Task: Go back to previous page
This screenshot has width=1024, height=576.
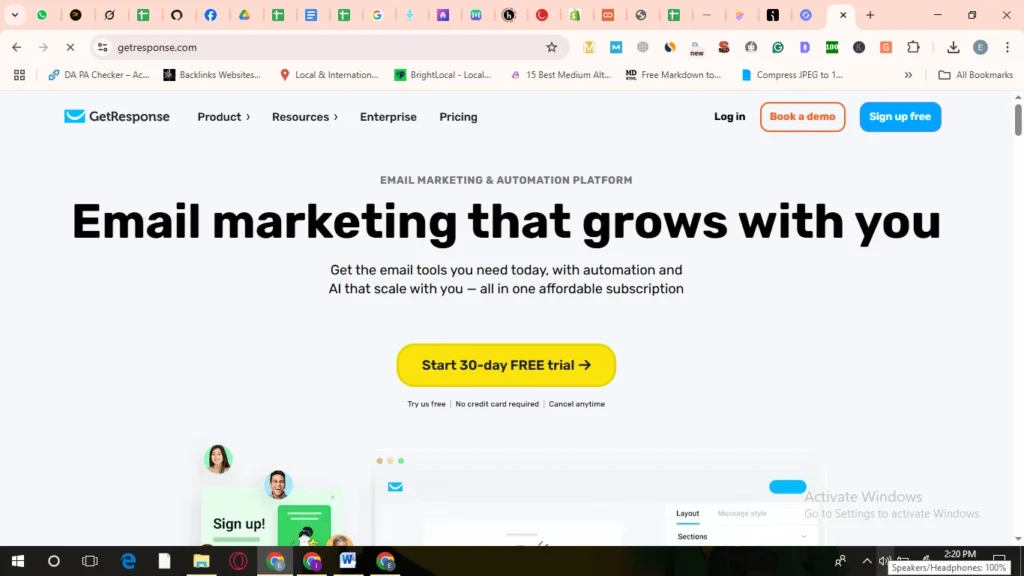Action: coord(16,47)
